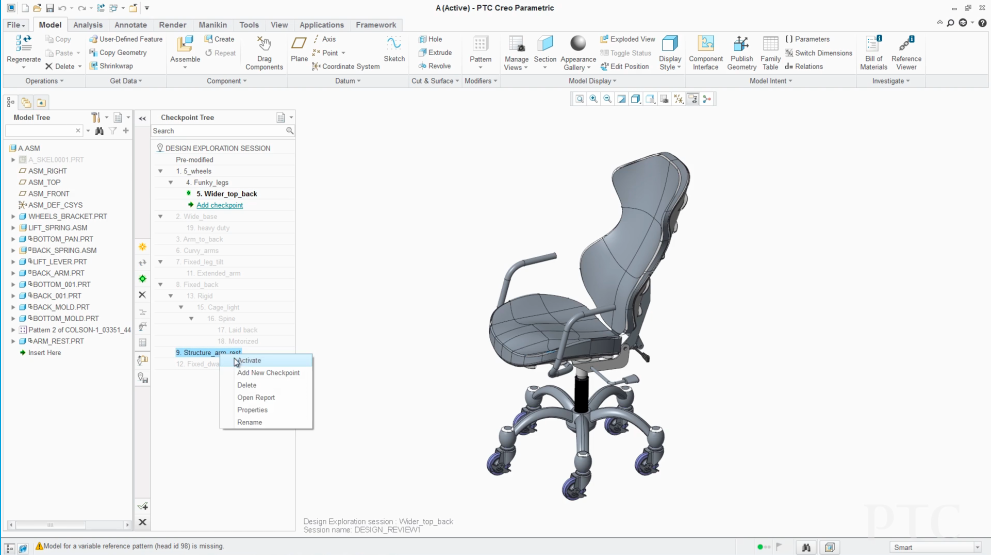The width and height of the screenshot is (991, 555).
Task: Click the Parameters button
Action: pyautogui.click(x=807, y=39)
